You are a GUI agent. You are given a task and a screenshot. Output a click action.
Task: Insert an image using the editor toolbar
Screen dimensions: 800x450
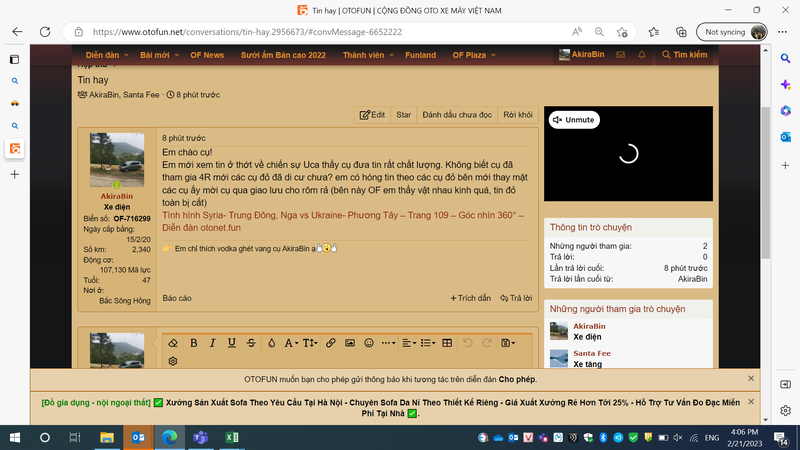pos(351,343)
